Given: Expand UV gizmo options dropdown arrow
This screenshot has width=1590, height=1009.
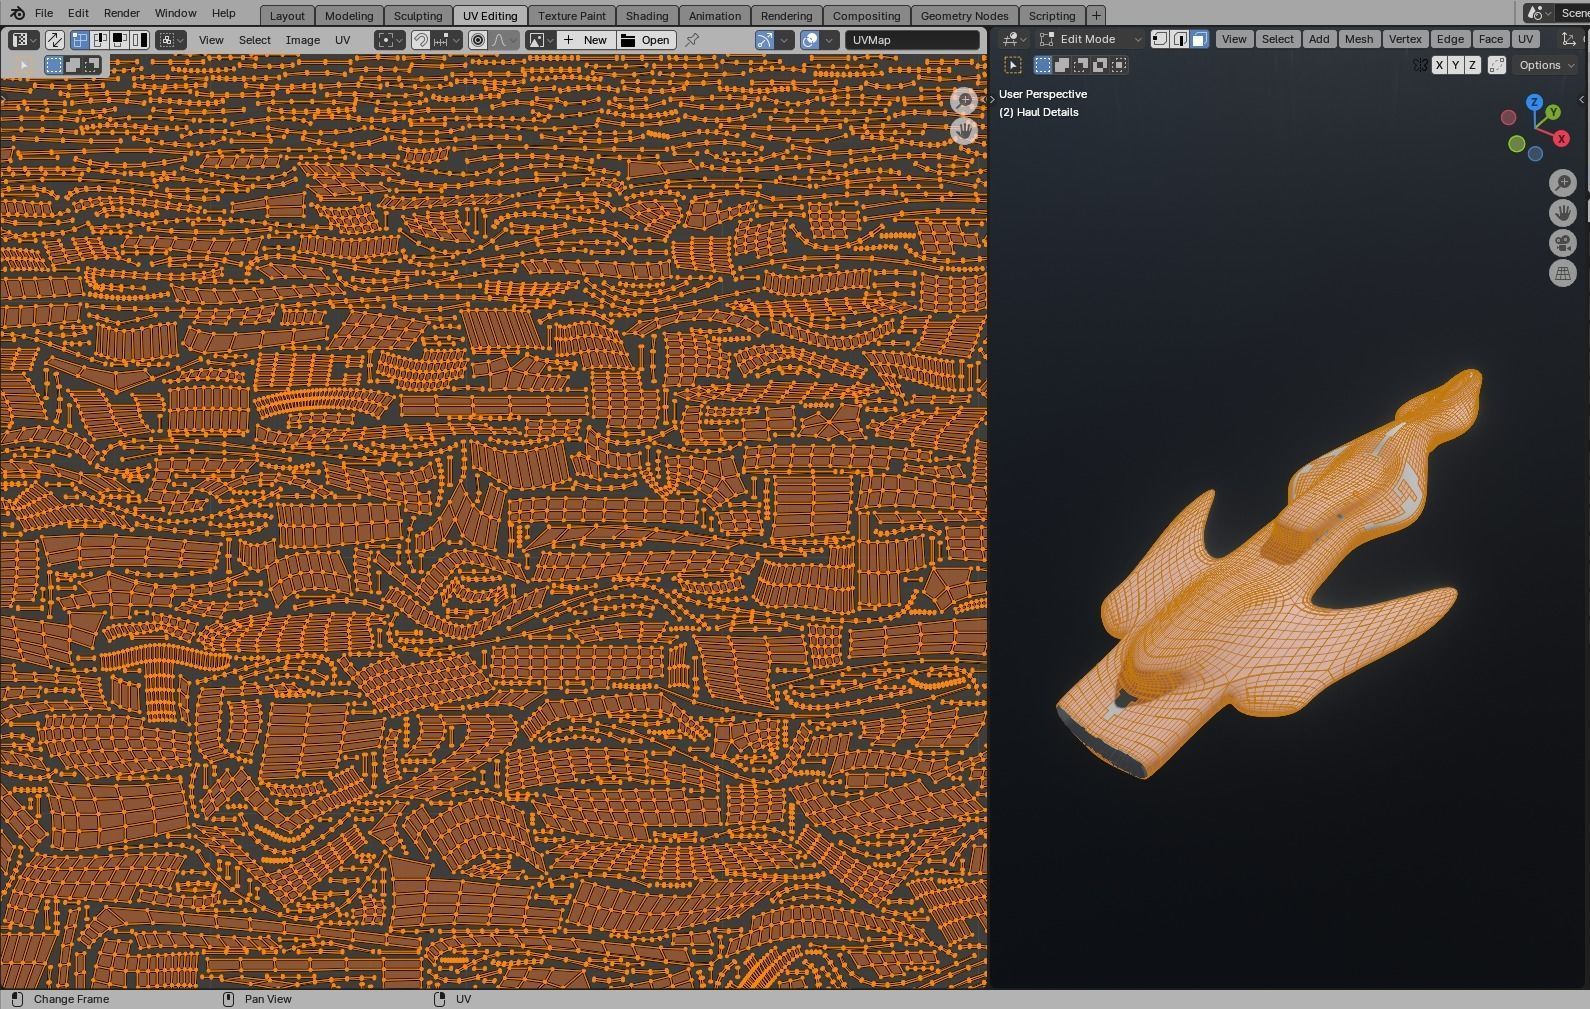Looking at the screenshot, I should click(785, 40).
